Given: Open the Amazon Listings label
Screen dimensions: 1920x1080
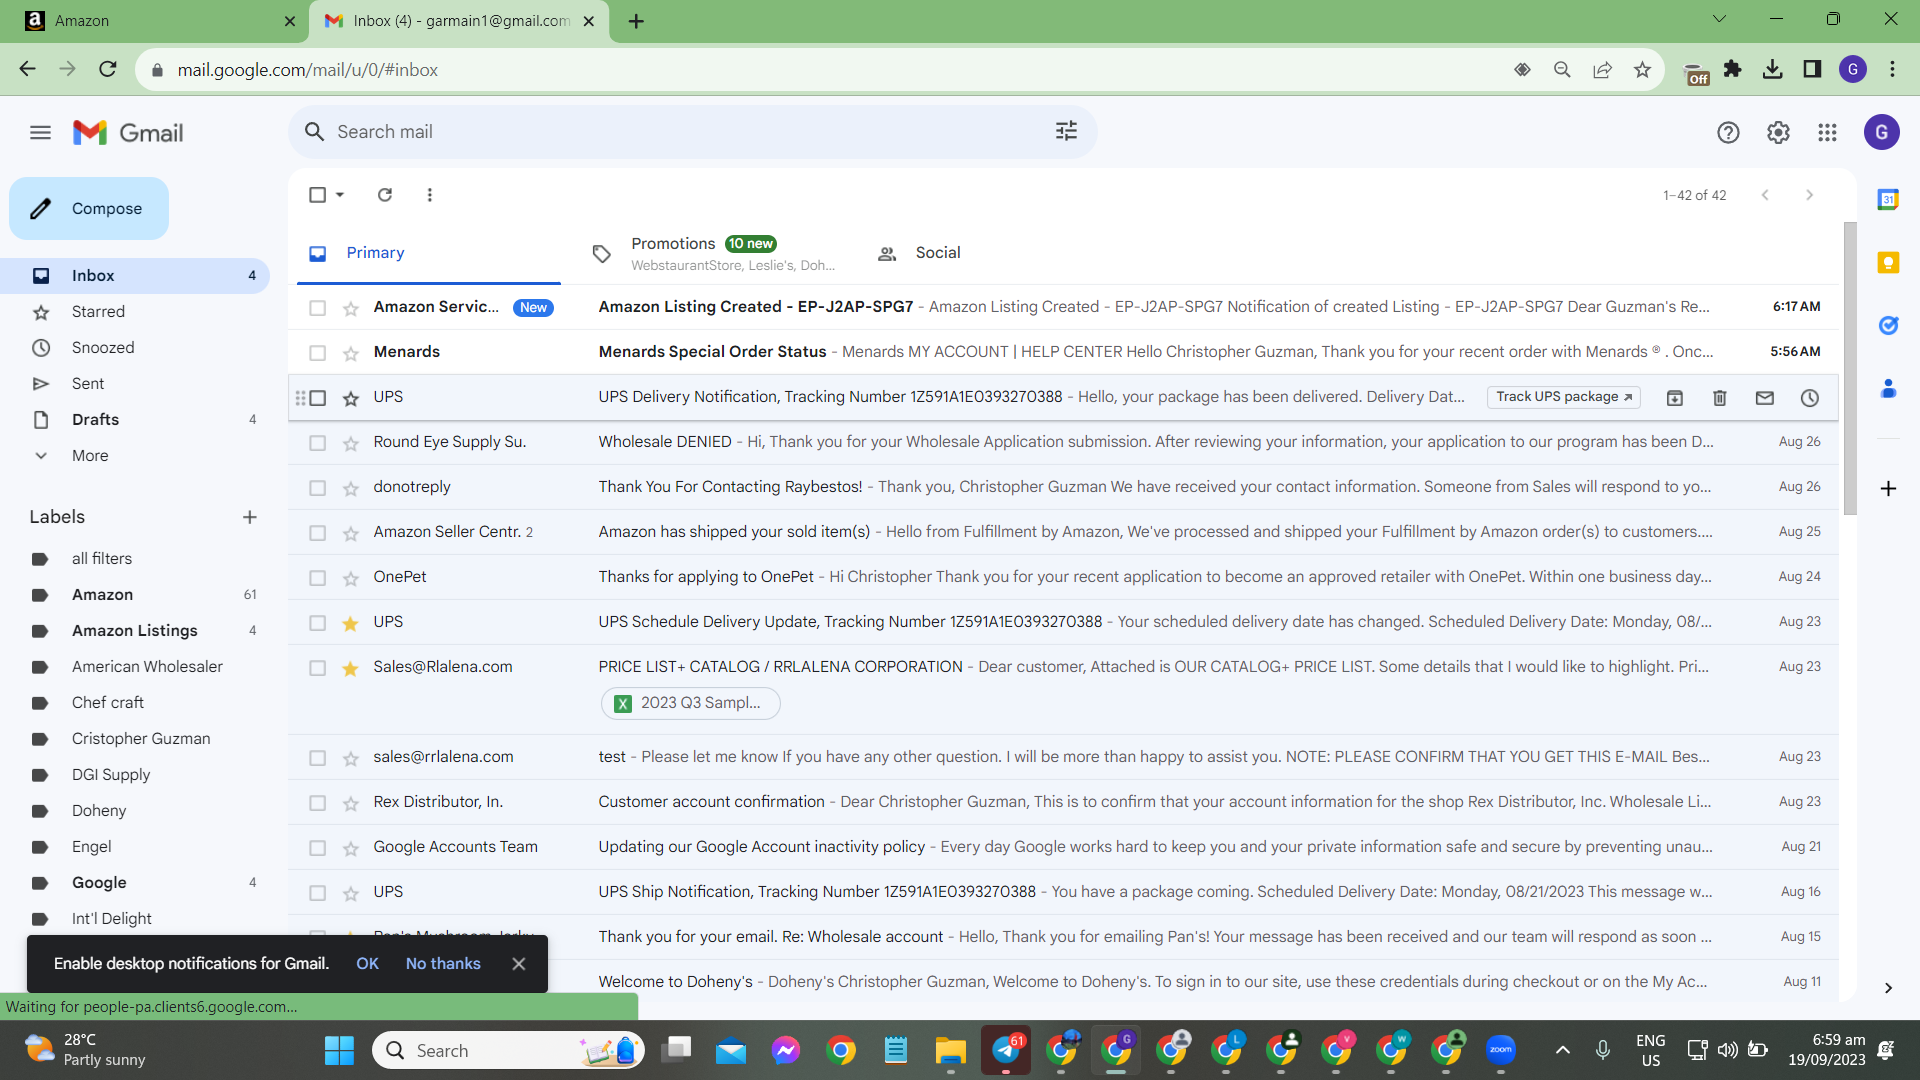Looking at the screenshot, I should click(x=135, y=631).
